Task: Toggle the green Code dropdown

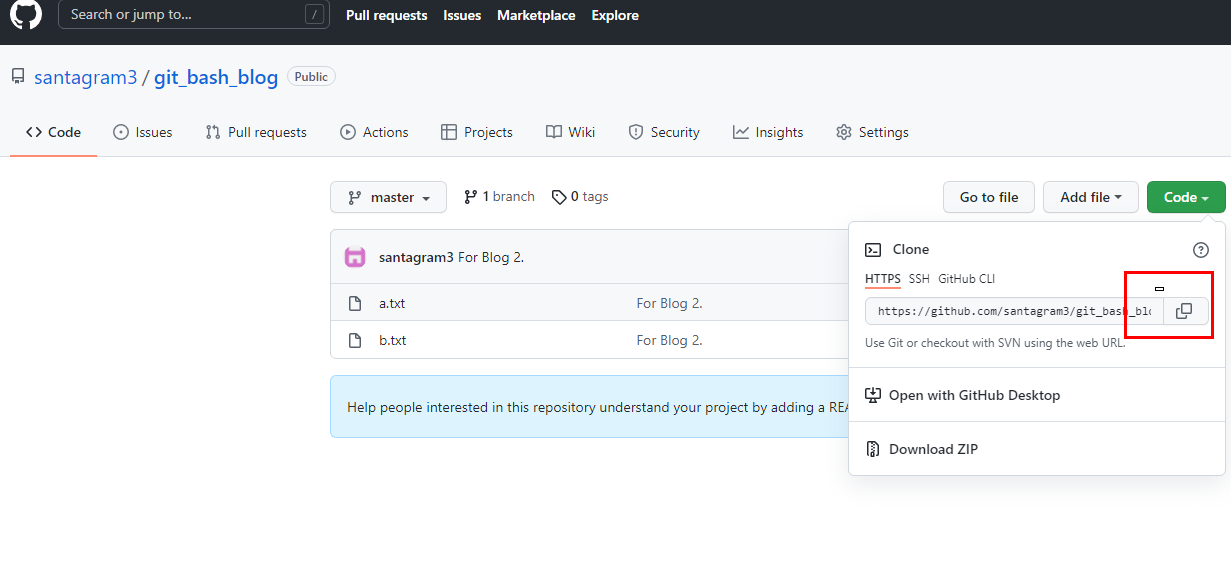Action: tap(1186, 197)
